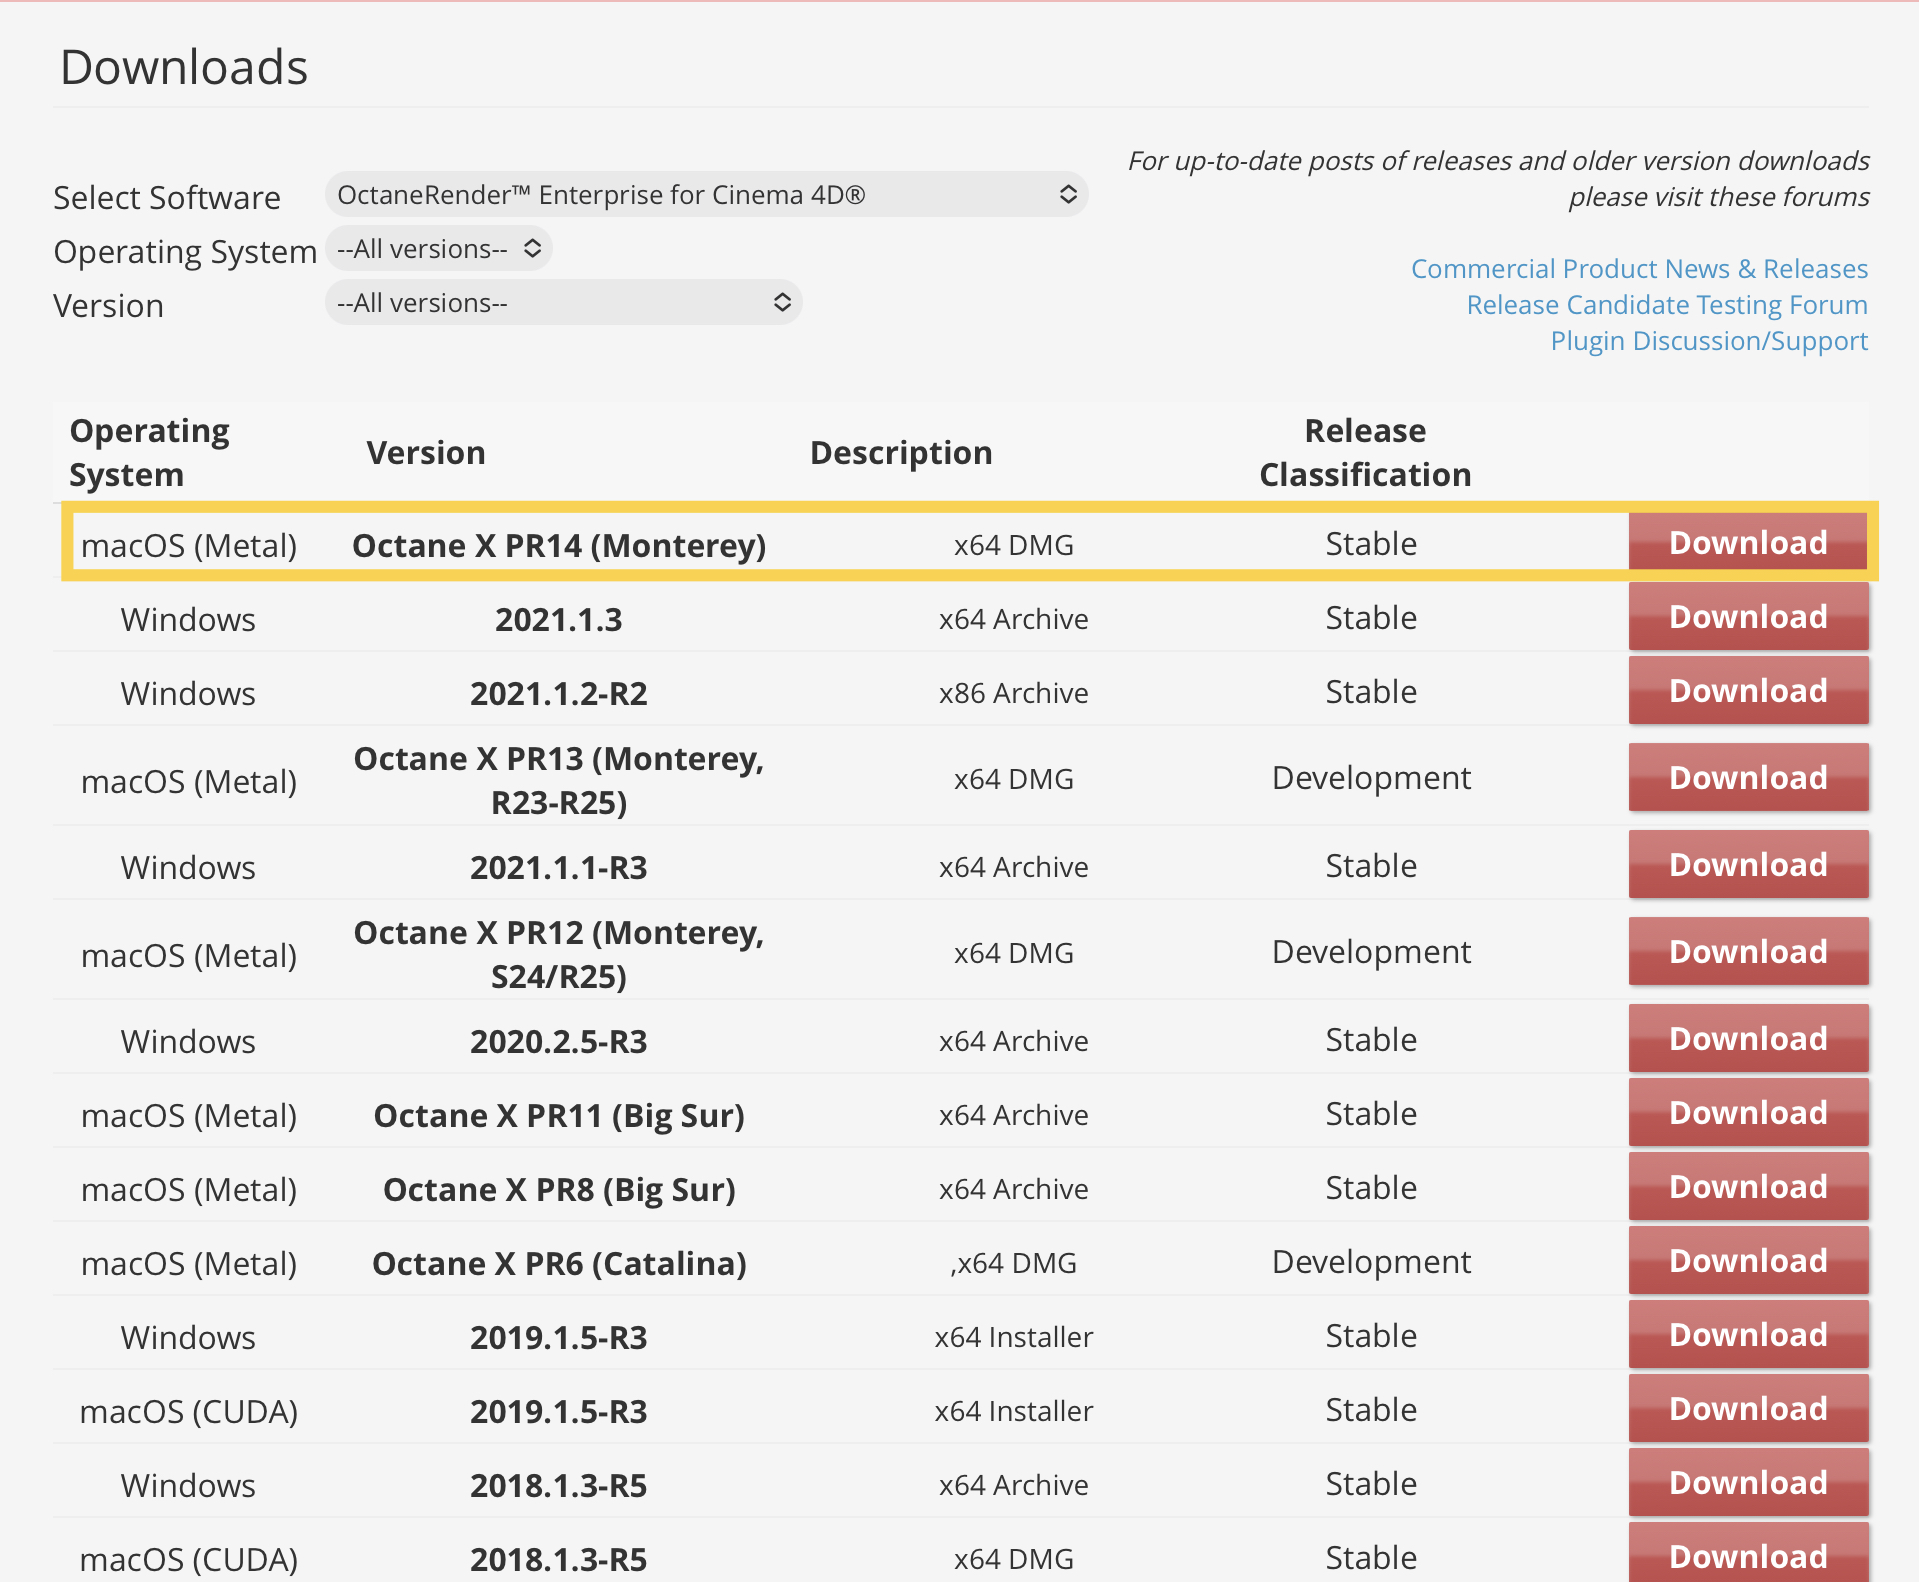
Task: Click Stable classification in Octane X PR14 row
Action: coord(1371,543)
